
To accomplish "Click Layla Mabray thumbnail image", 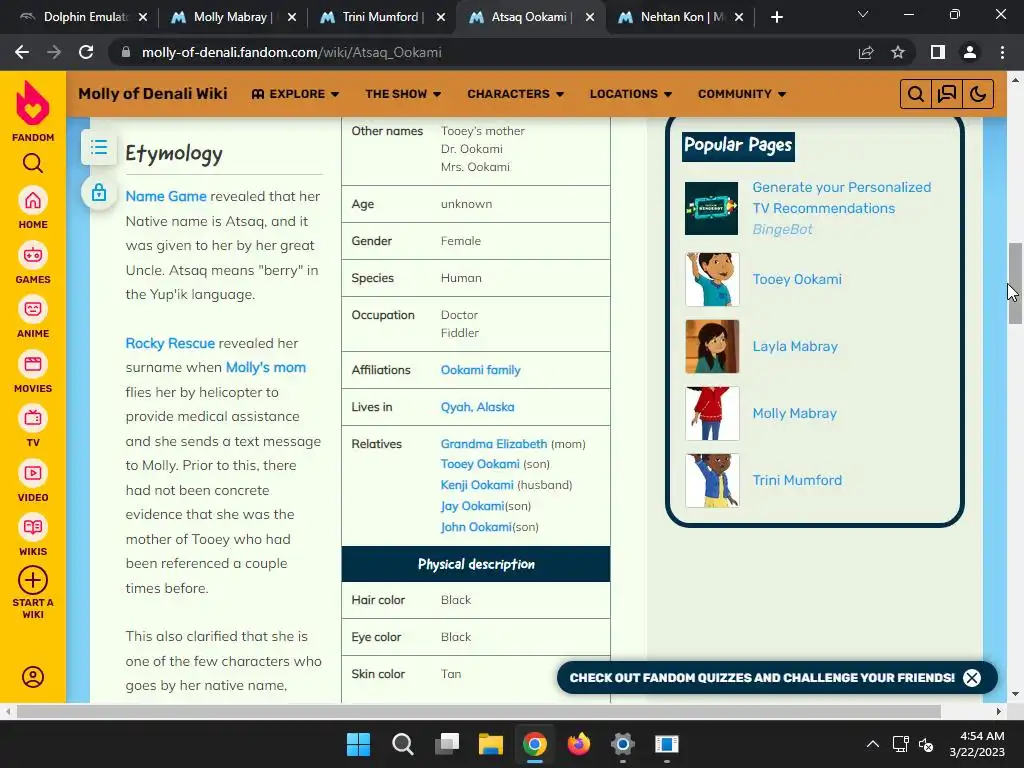I will coord(712,347).
